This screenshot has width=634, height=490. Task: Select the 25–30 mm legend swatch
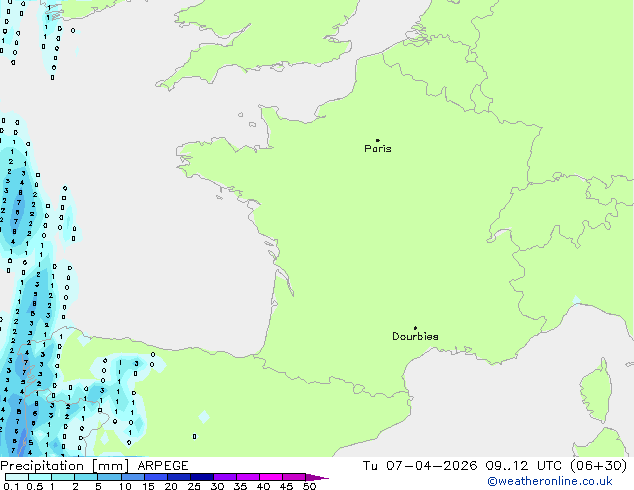coord(201,477)
